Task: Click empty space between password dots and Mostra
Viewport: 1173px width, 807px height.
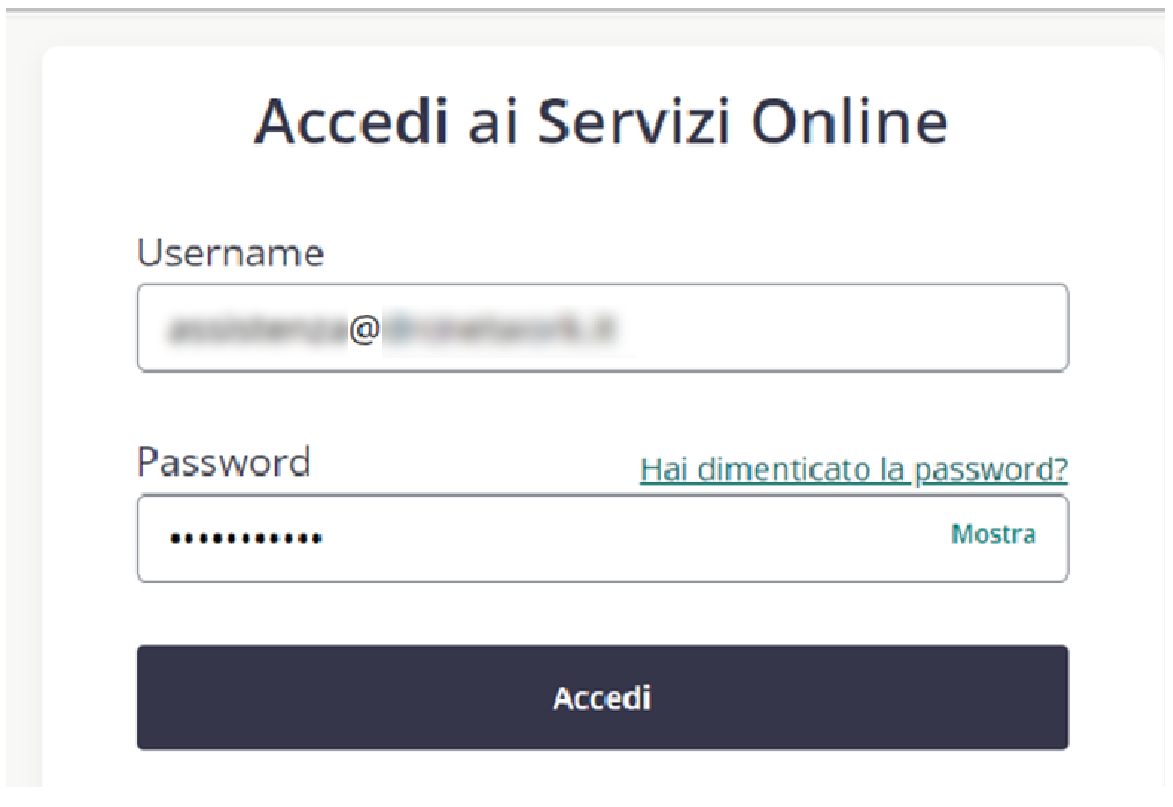Action: [636, 538]
